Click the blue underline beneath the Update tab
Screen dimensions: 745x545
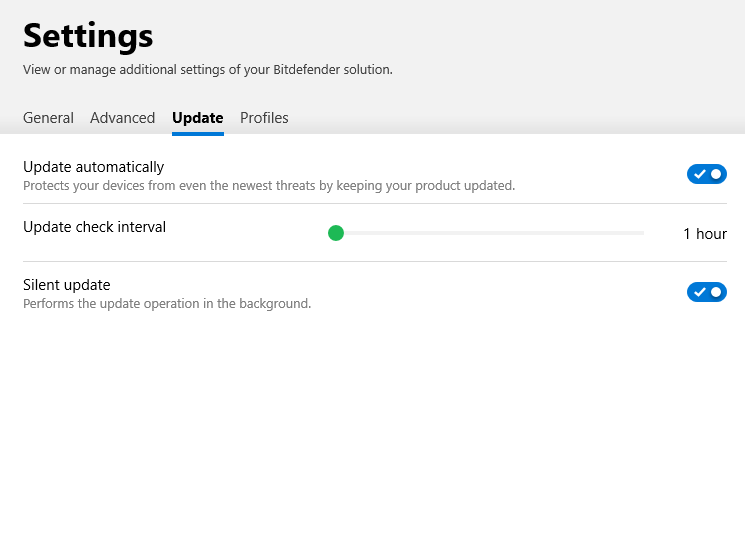click(197, 133)
